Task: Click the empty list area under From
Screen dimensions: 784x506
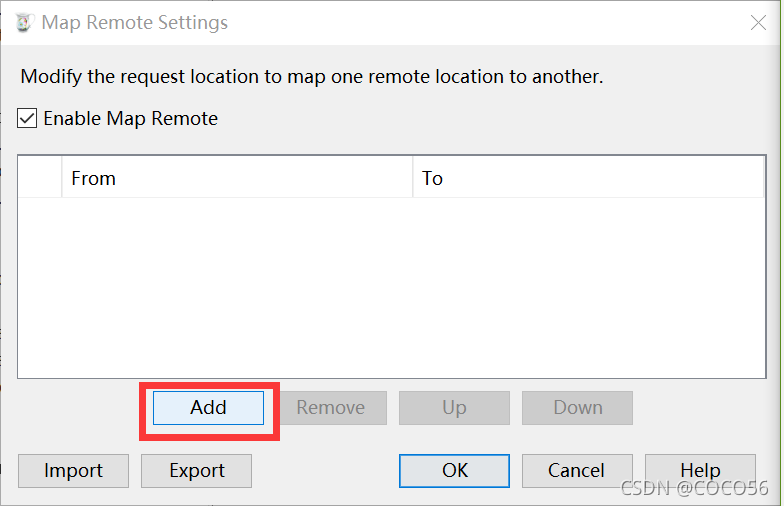Action: [x=237, y=288]
